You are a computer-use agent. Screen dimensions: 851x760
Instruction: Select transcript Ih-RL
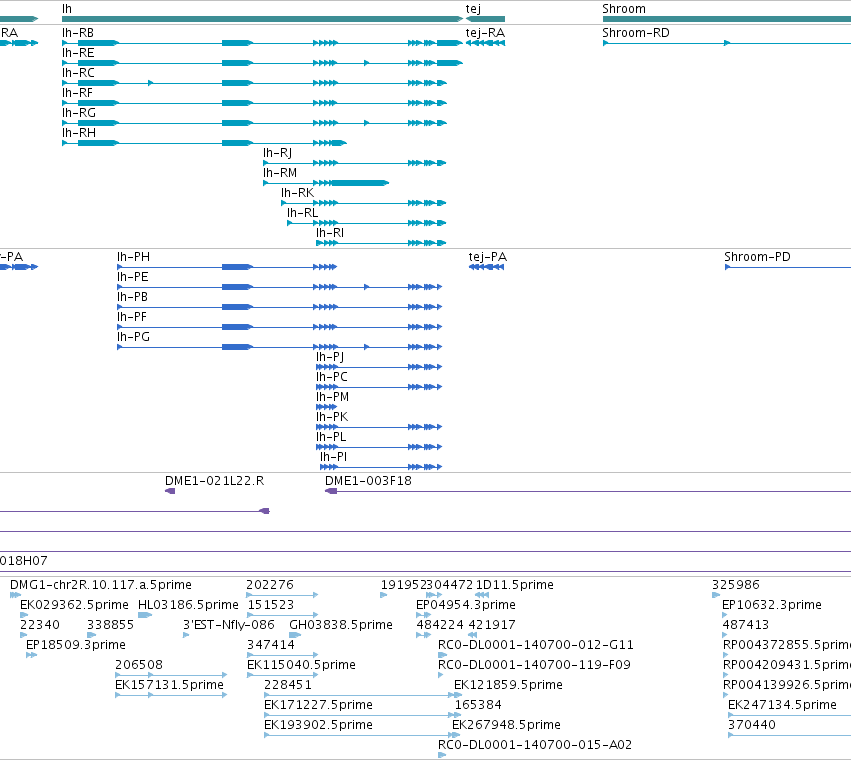(302, 213)
